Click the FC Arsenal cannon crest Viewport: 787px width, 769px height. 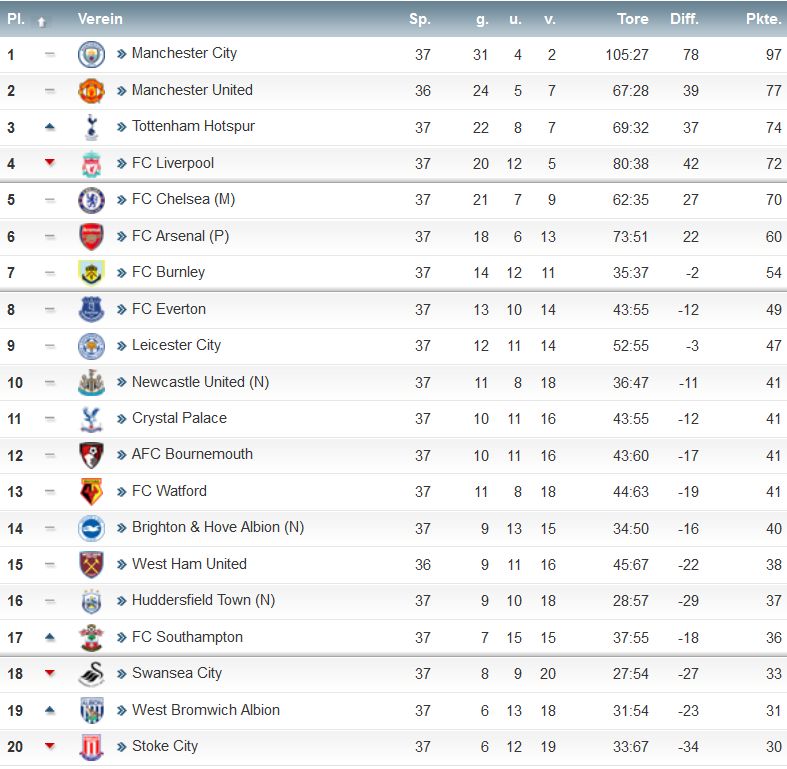pos(91,236)
